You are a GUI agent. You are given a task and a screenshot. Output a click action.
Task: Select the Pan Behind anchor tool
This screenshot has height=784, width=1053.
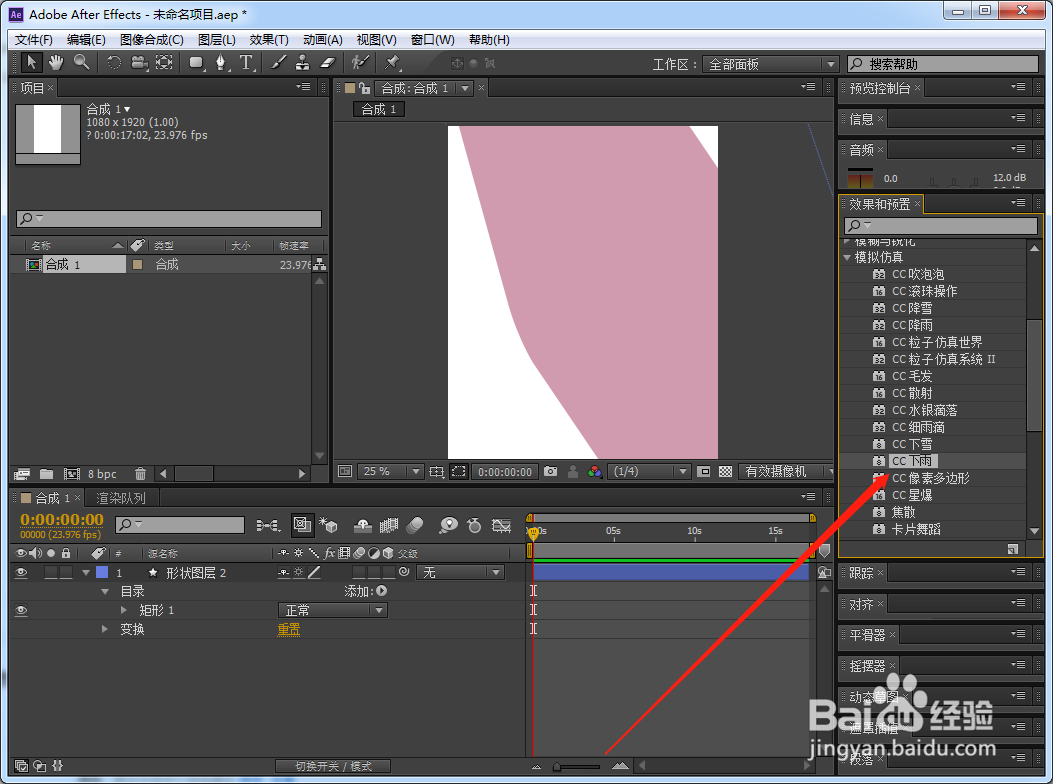click(164, 63)
